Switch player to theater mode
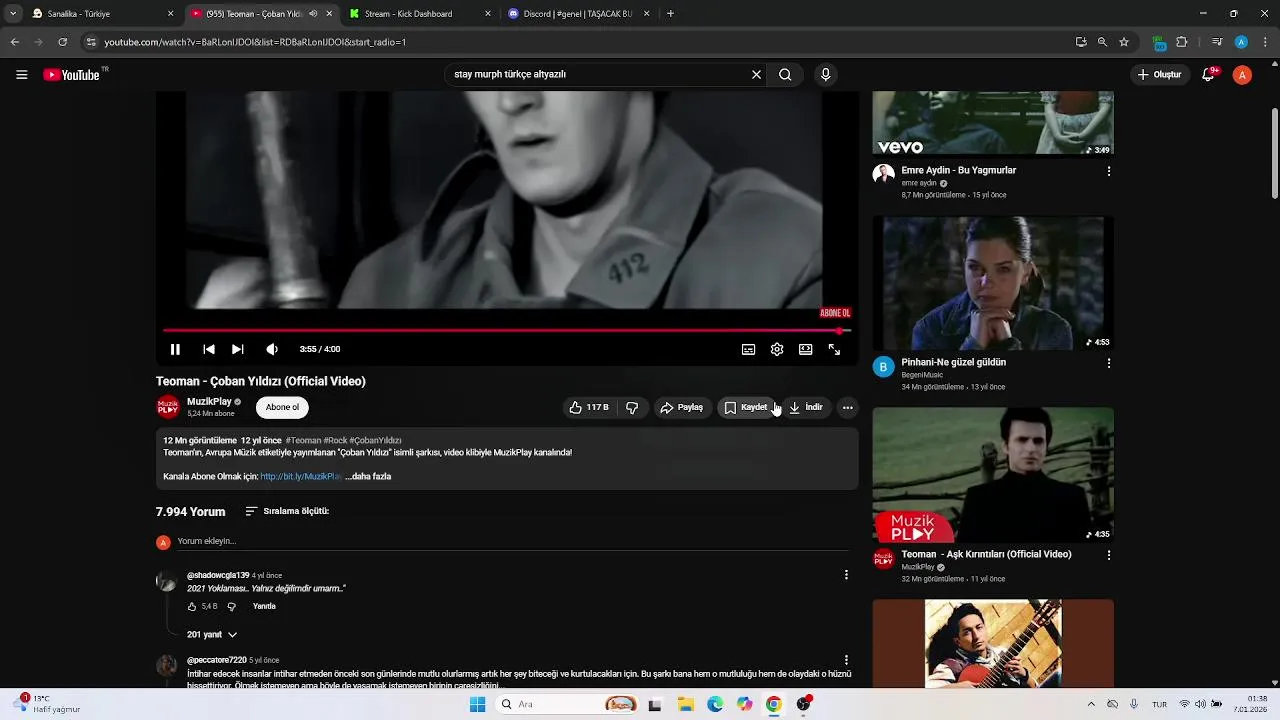1280x720 pixels. coord(805,349)
